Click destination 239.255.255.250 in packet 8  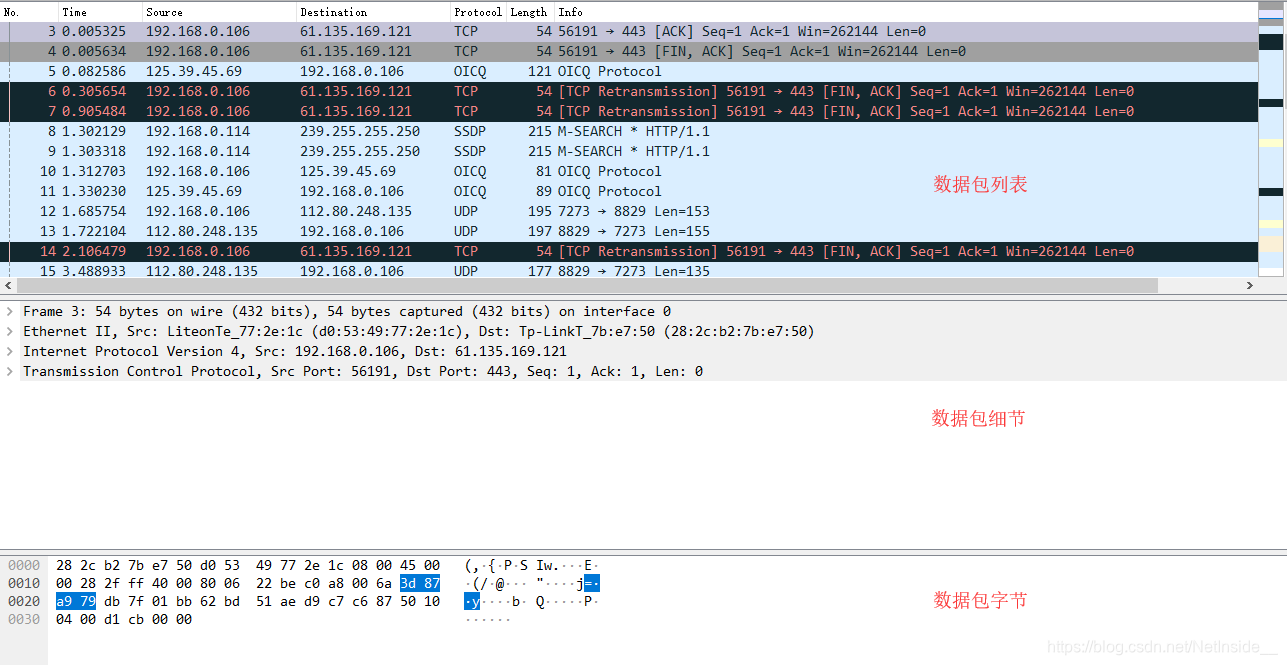(x=360, y=132)
